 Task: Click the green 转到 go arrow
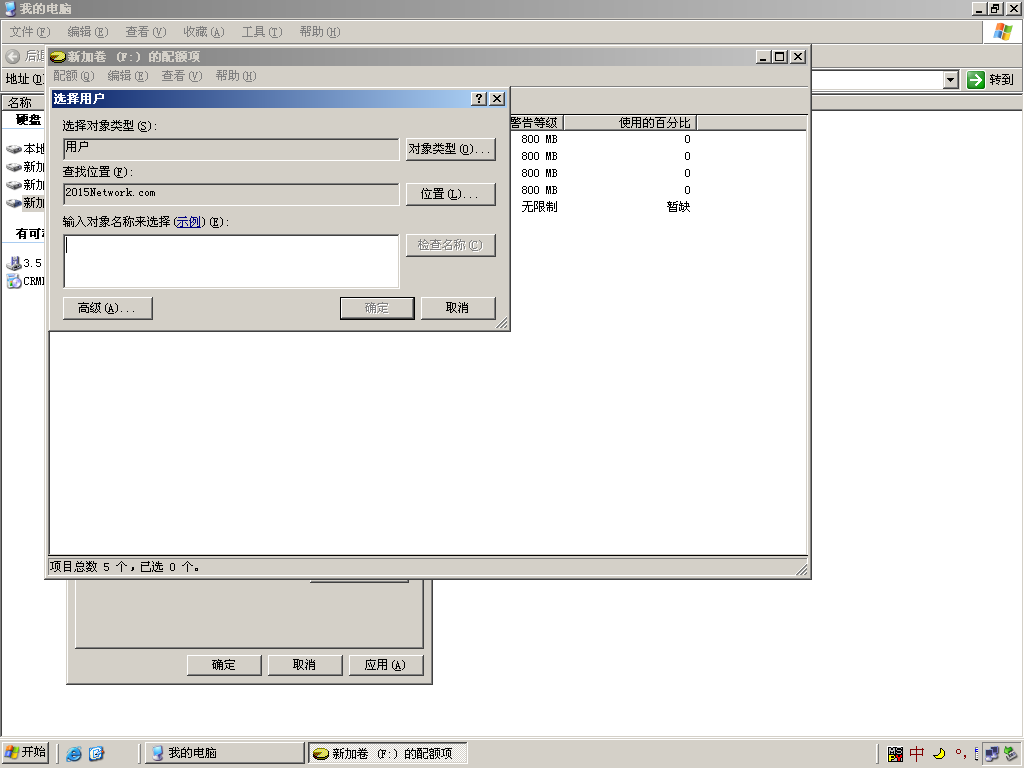pos(976,80)
